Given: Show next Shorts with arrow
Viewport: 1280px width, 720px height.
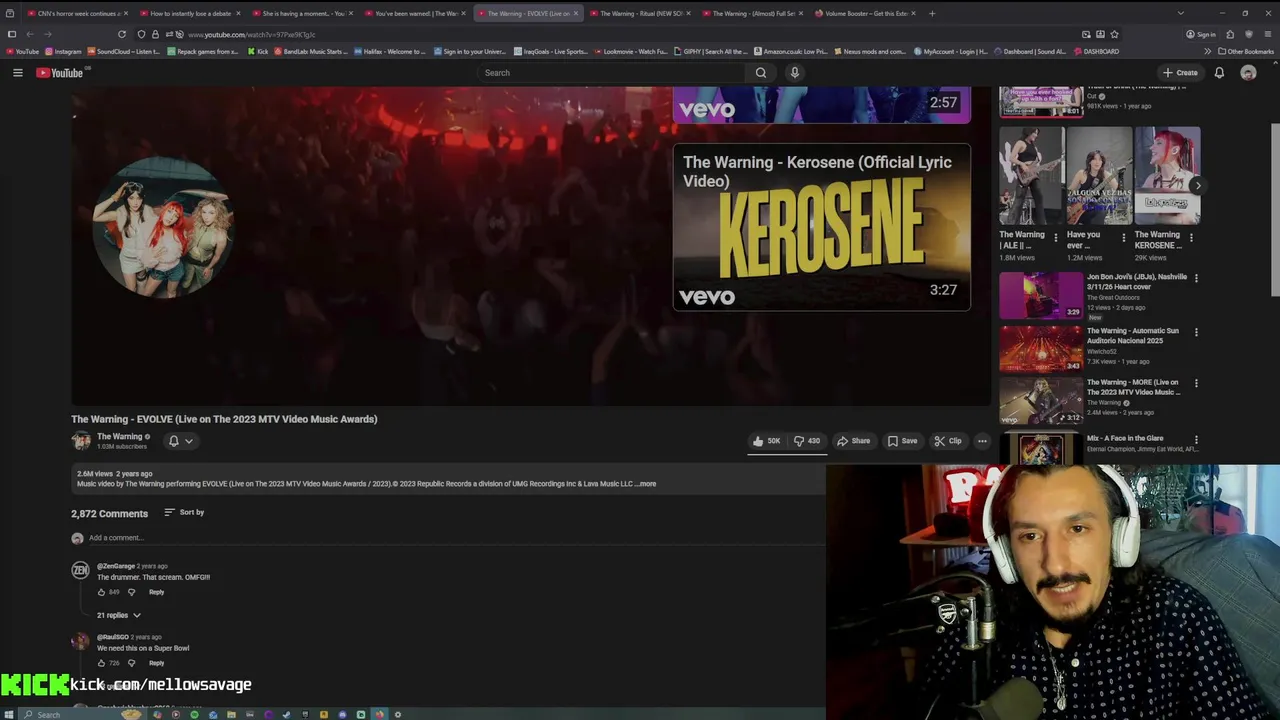Looking at the screenshot, I should point(1197,185).
